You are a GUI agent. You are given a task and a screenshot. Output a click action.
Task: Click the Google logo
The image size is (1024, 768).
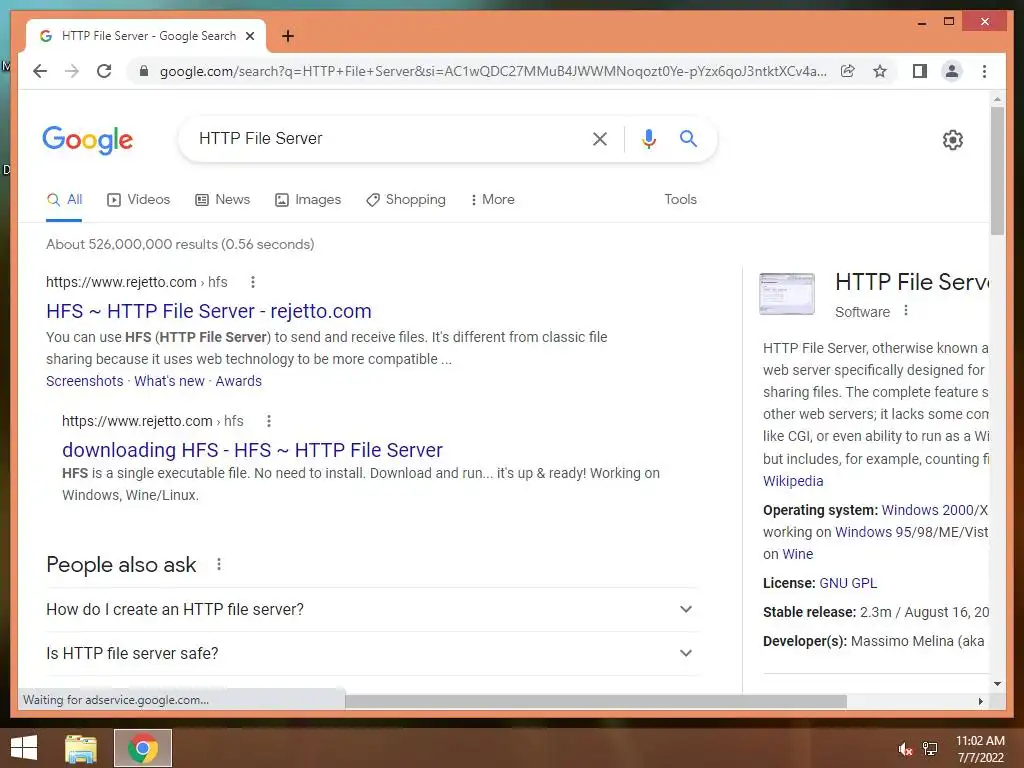(88, 140)
